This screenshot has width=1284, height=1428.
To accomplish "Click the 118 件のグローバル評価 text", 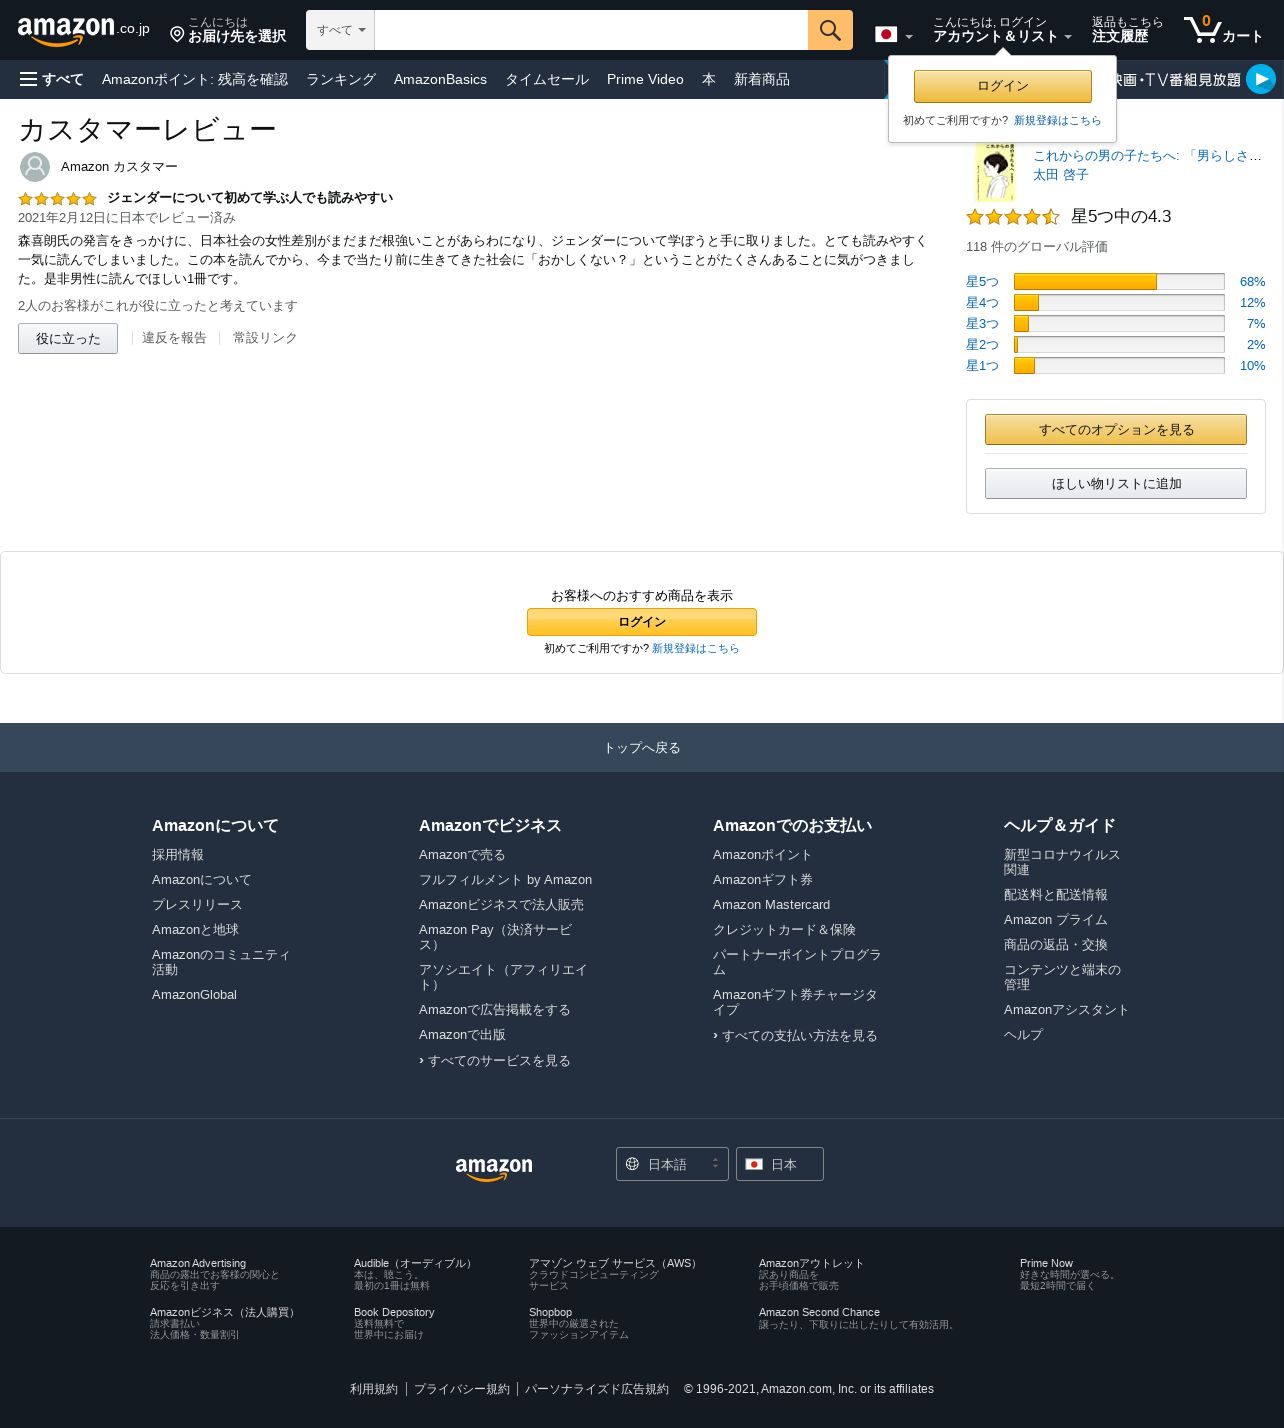I will pyautogui.click(x=1037, y=247).
